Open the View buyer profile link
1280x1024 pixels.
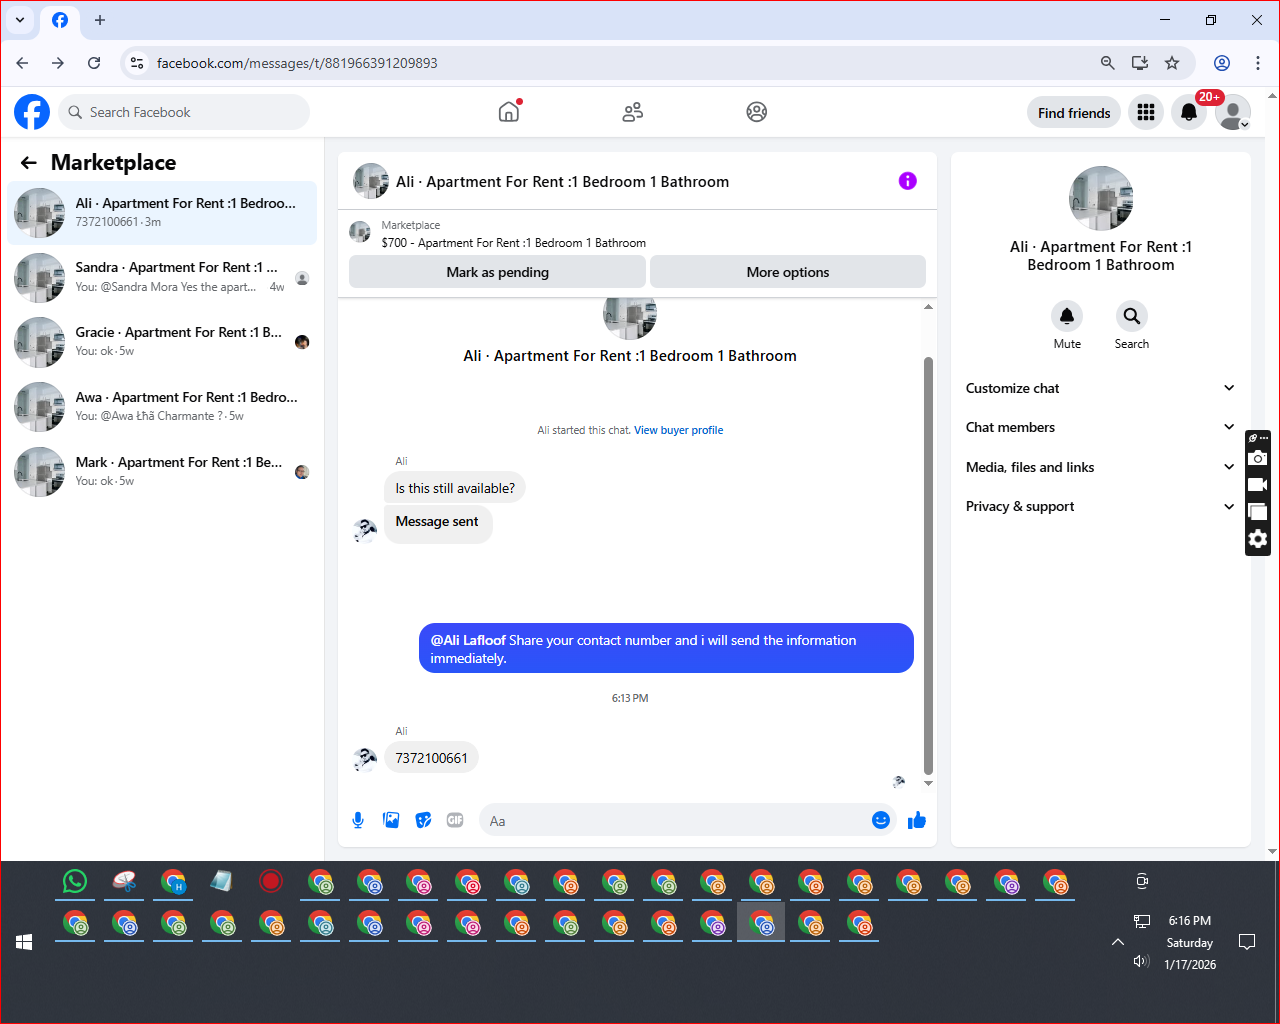click(678, 430)
